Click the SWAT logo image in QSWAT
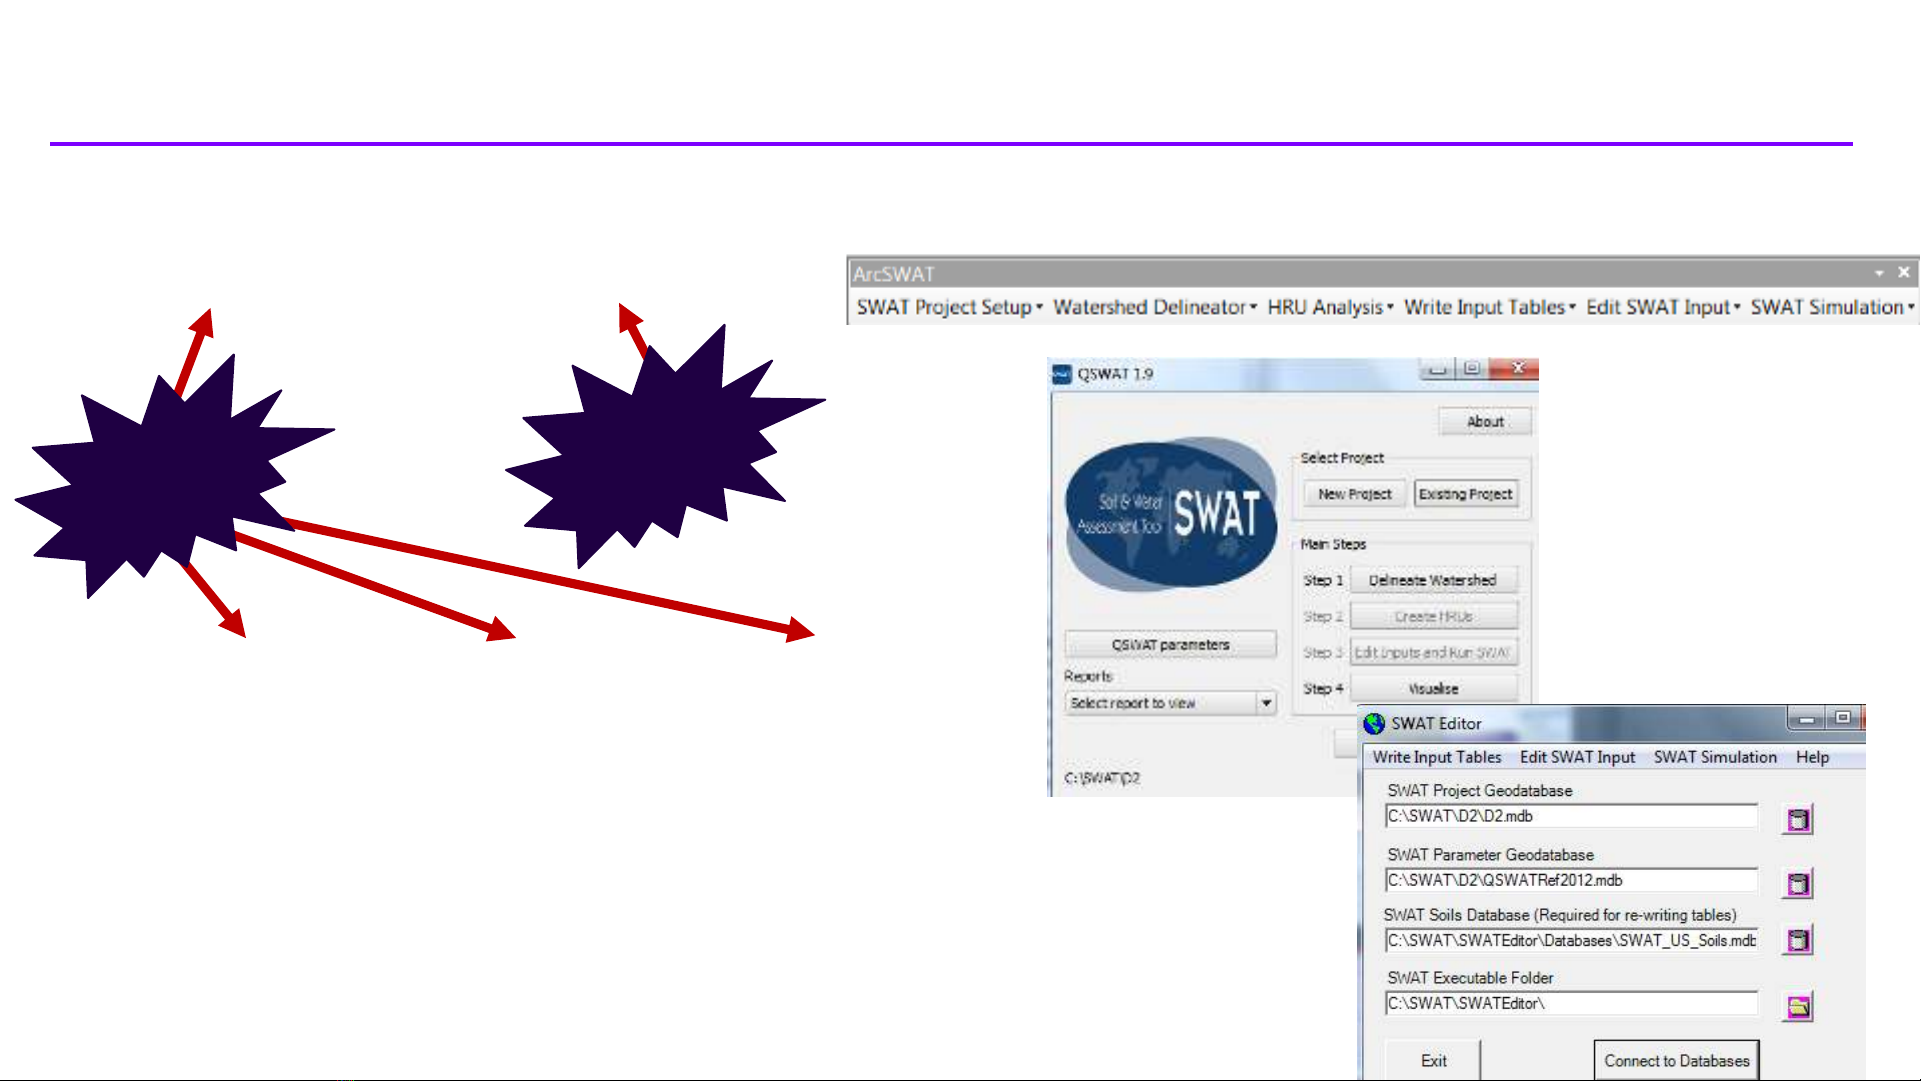1921x1081 pixels. [x=1170, y=515]
